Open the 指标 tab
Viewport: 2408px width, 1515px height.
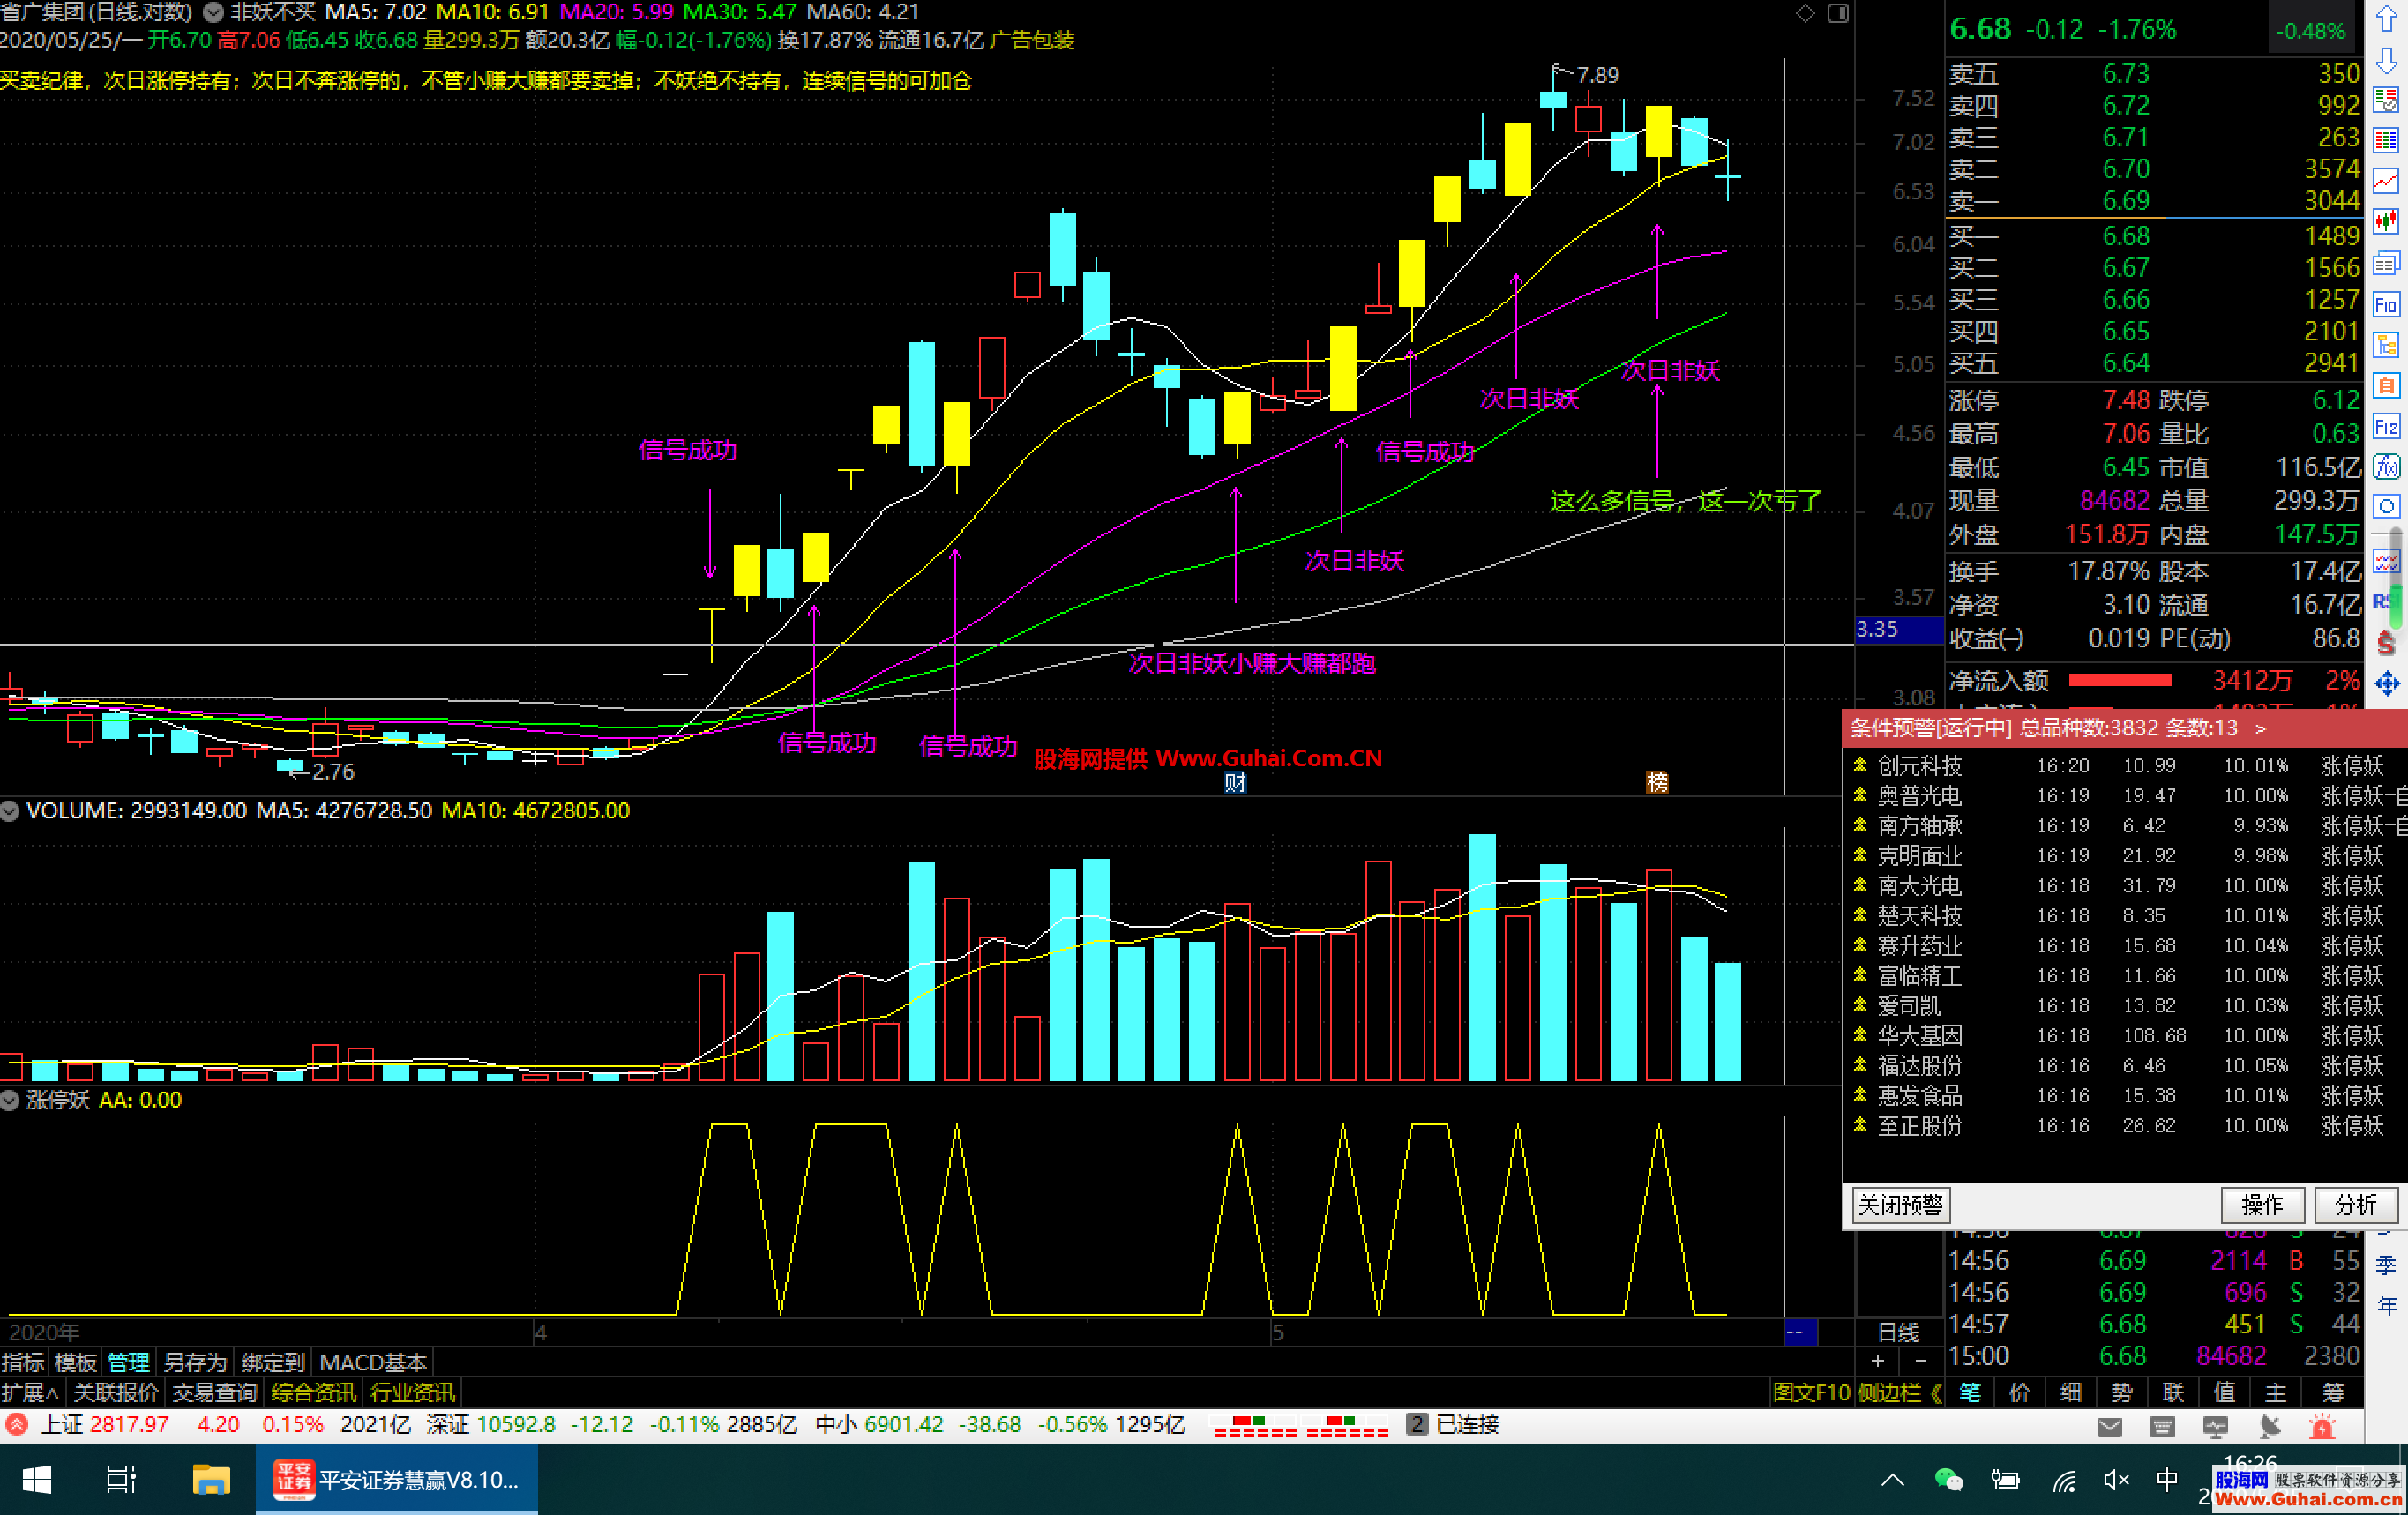23,1362
